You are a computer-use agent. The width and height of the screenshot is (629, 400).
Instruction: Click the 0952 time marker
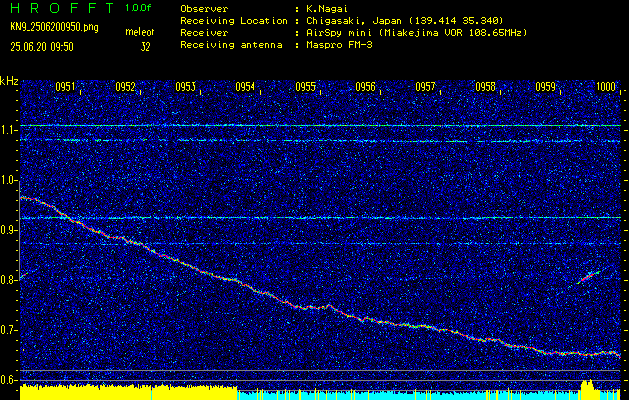[125, 87]
